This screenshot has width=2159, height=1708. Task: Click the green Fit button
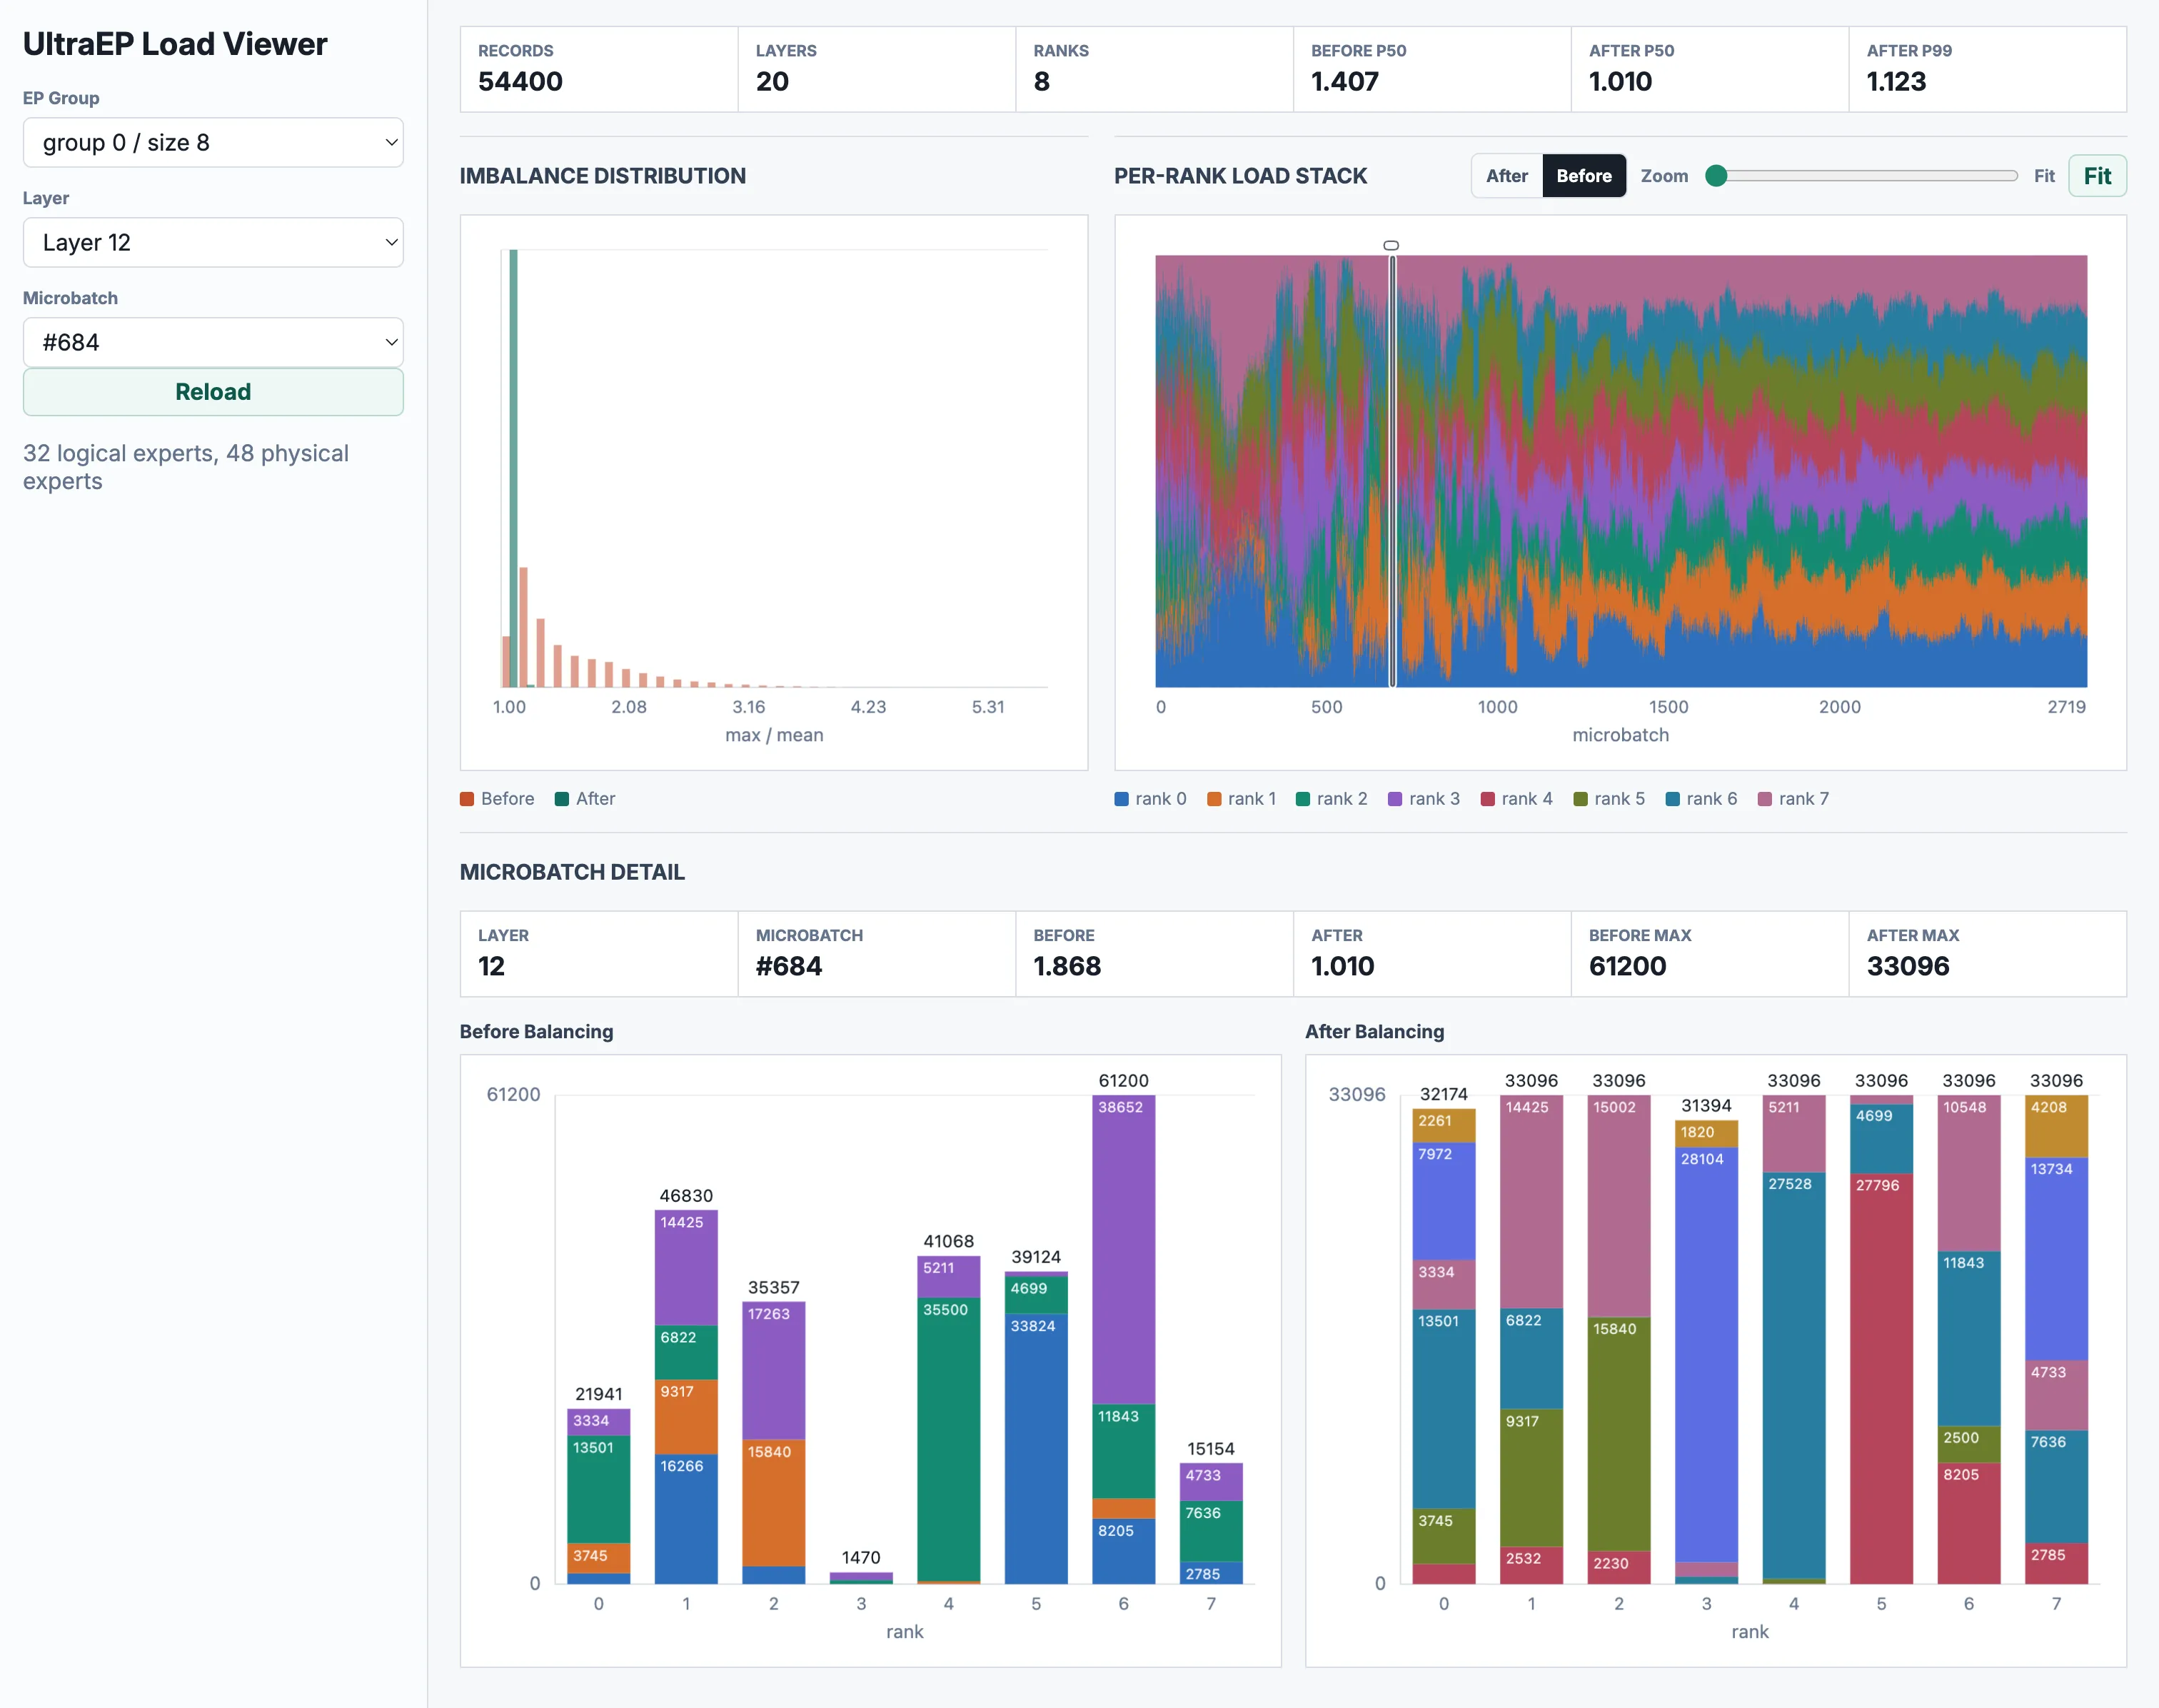[x=2097, y=176]
